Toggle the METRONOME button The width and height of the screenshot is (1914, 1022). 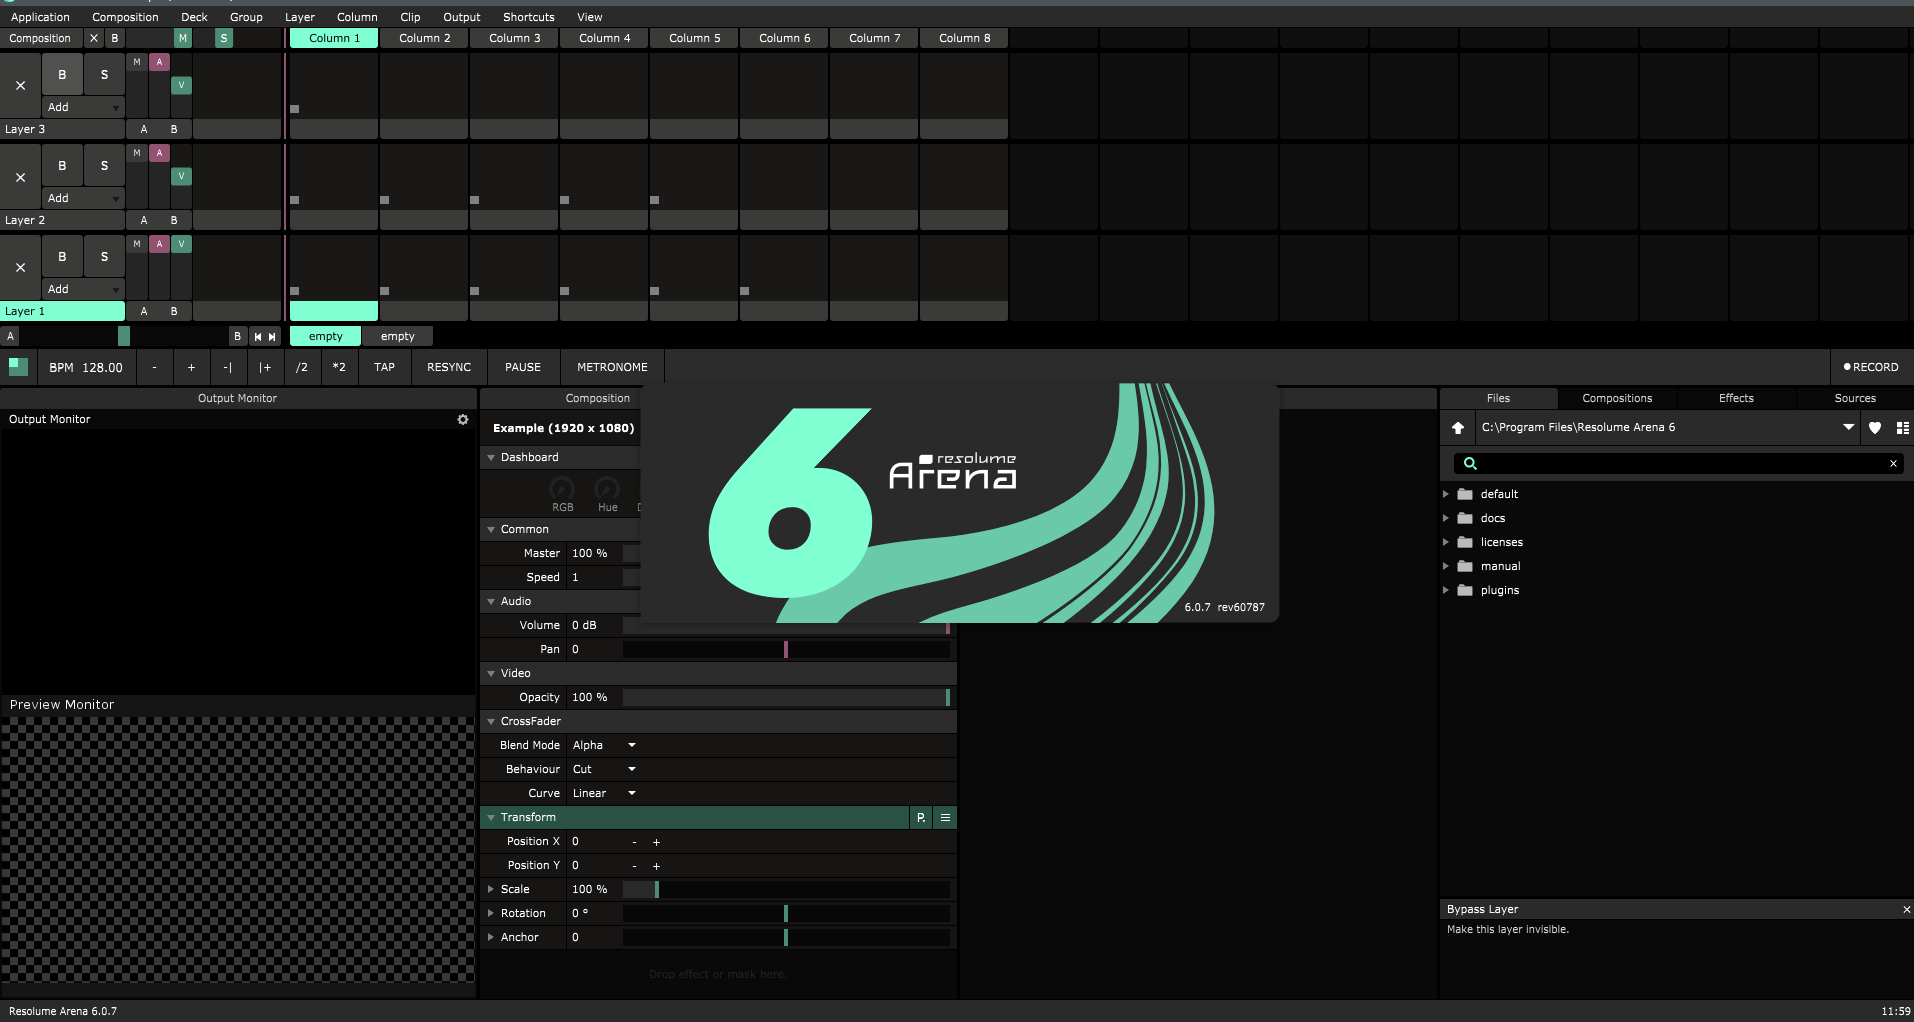tap(612, 368)
